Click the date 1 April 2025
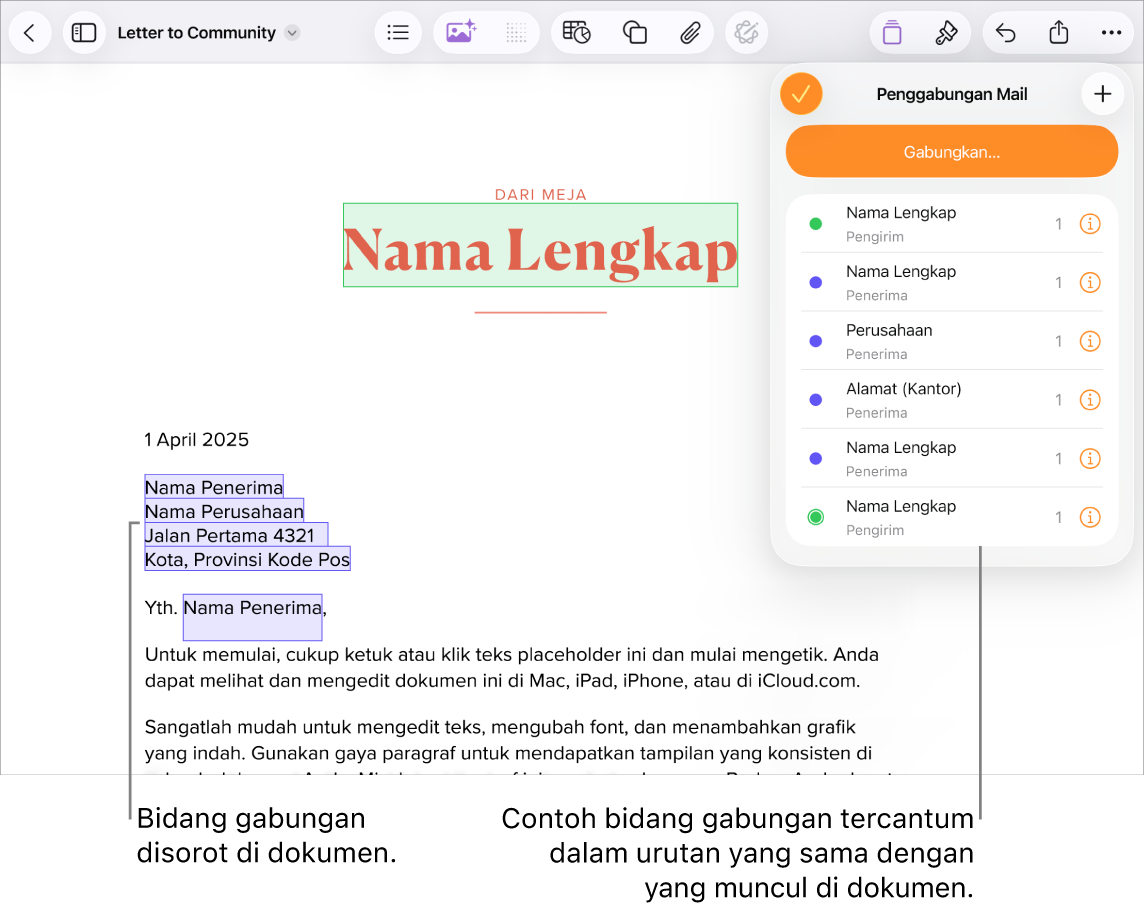The height and width of the screenshot is (915, 1146). (x=197, y=440)
